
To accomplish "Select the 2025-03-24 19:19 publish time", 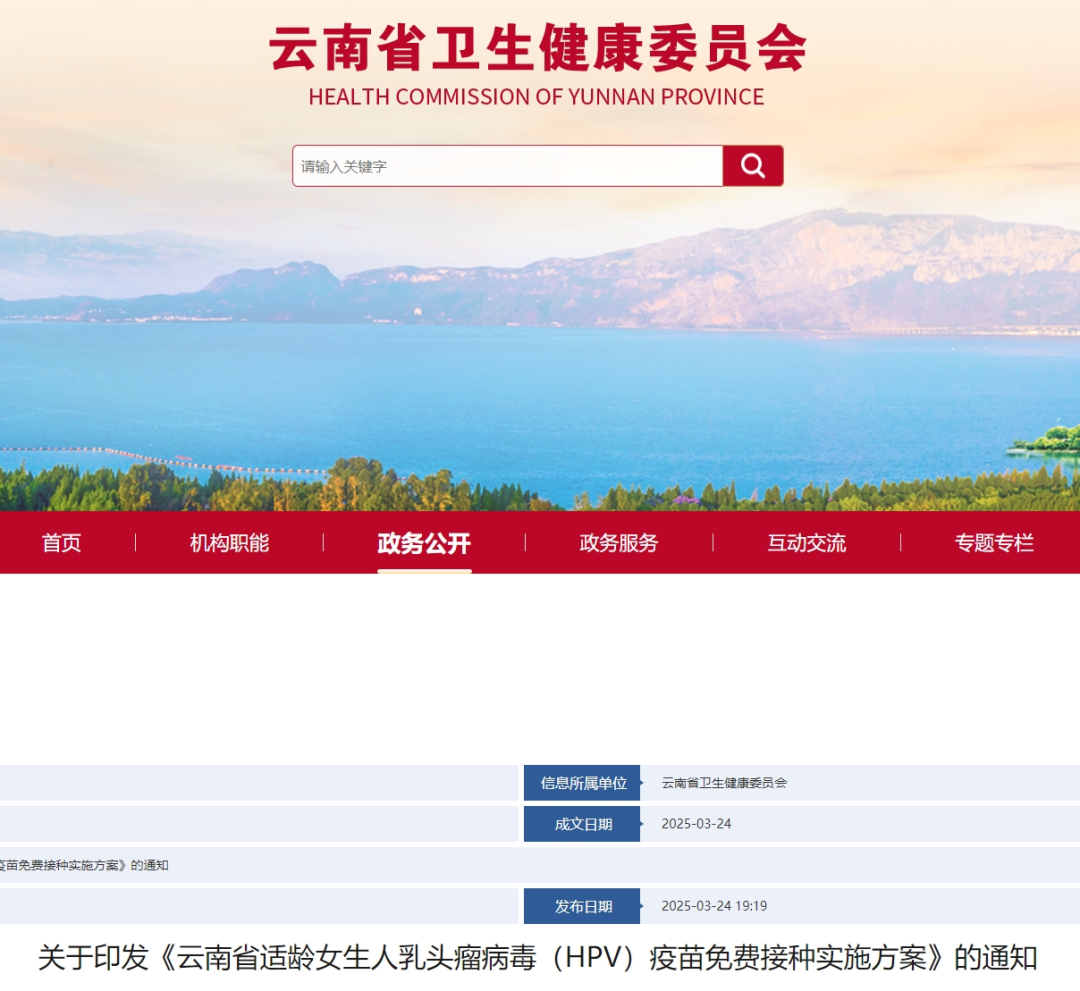I will point(714,906).
